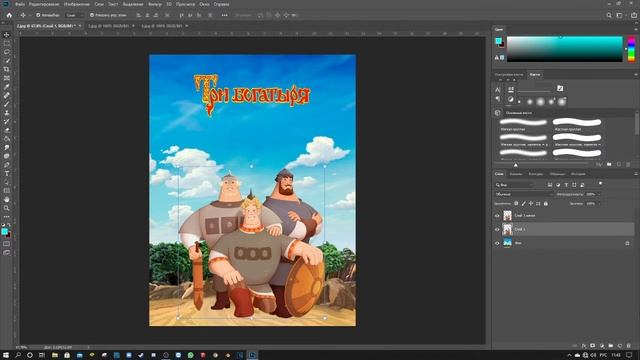
Task: Select the Lasso tool
Action: 7,52
